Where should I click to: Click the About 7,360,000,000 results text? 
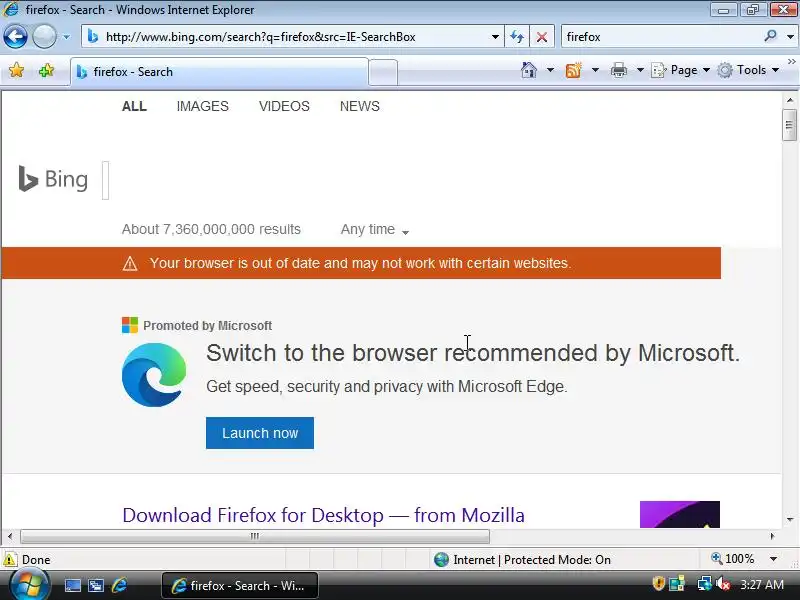(211, 230)
